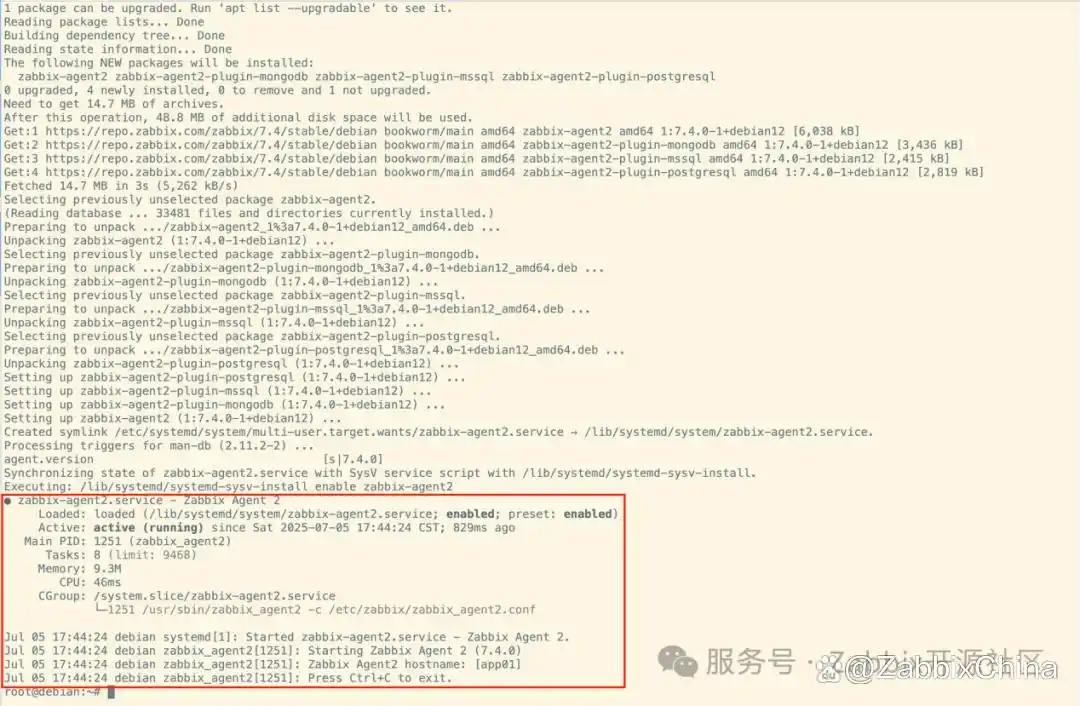The image size is (1080, 706).
Task: Click the 'Press Ctrl+C to exit.' log line
Action: [228, 678]
